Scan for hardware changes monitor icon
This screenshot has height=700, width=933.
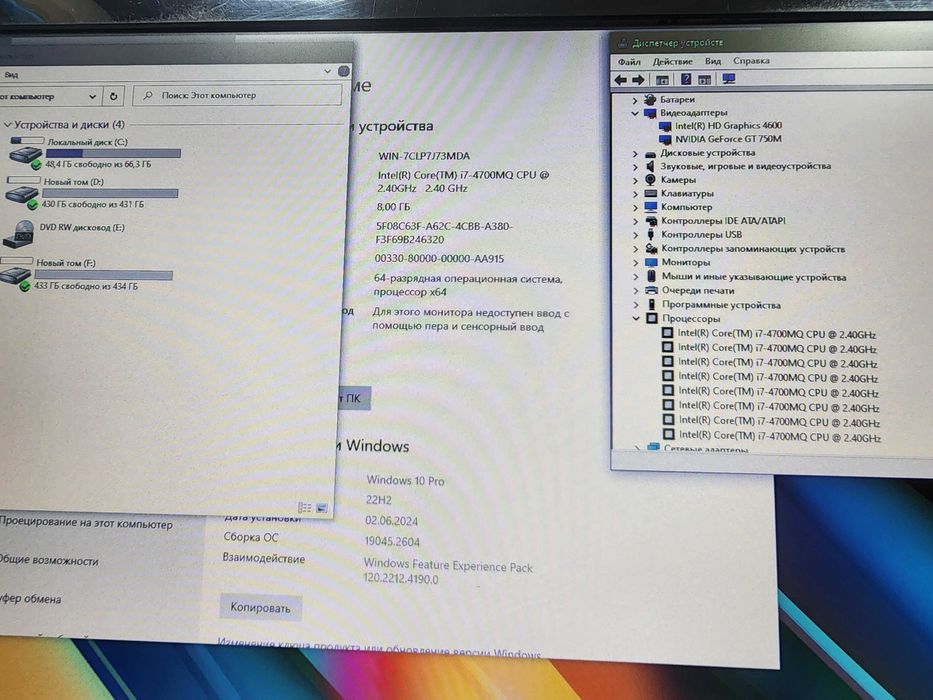(728, 79)
